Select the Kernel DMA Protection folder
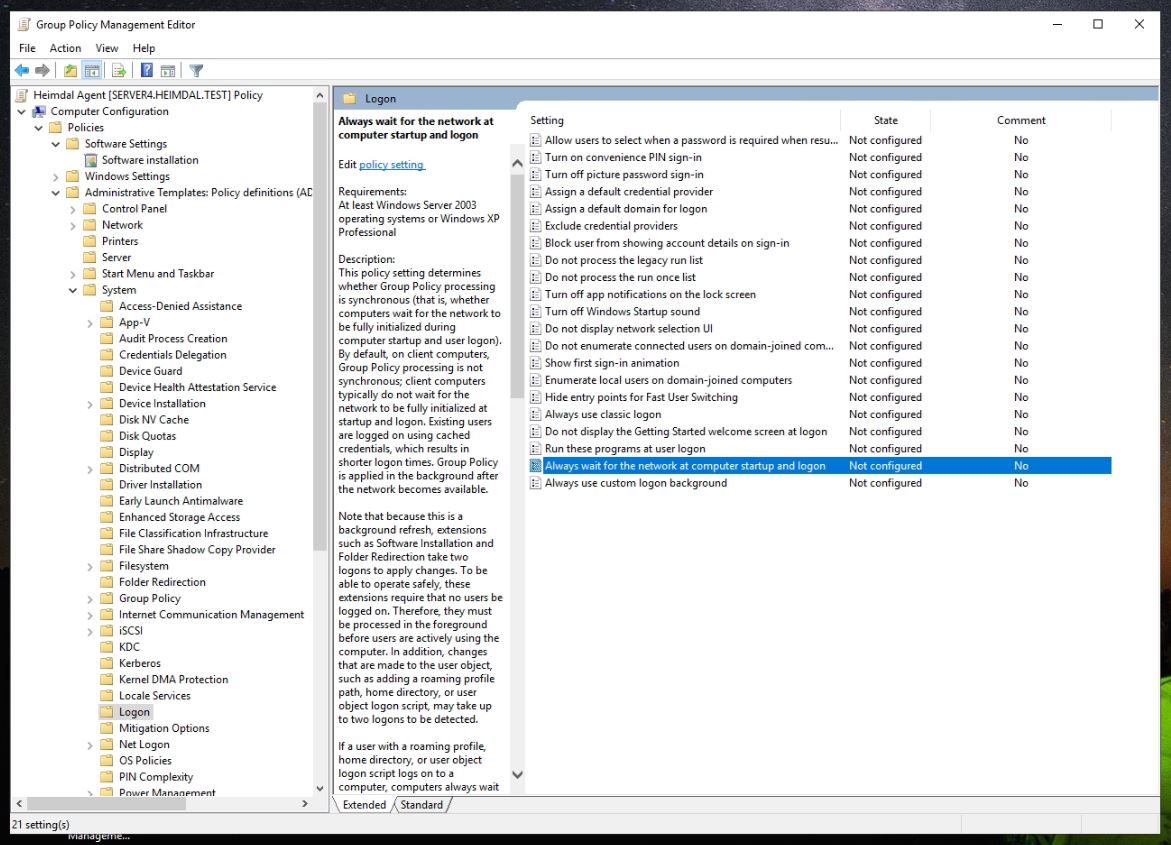The image size is (1171, 845). pyautogui.click(x=173, y=679)
